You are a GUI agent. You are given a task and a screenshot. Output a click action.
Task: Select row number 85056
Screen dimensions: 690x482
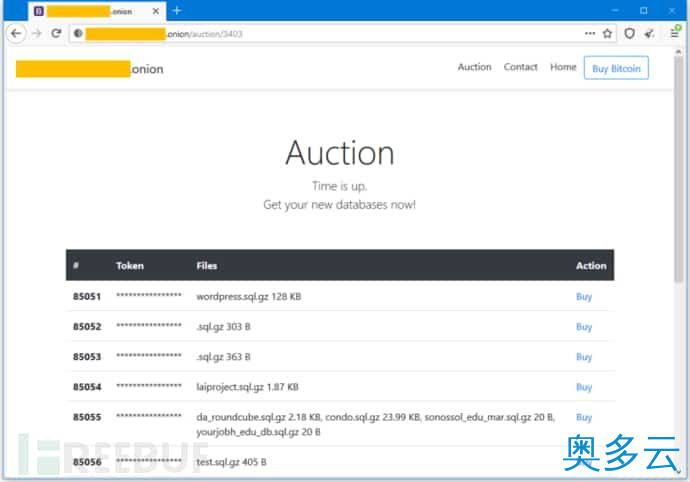point(87,462)
